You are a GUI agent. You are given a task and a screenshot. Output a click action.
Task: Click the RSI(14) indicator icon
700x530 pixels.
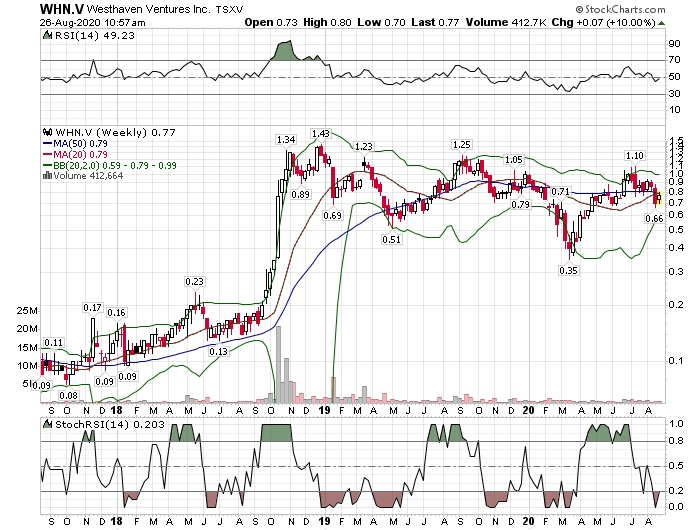point(45,36)
